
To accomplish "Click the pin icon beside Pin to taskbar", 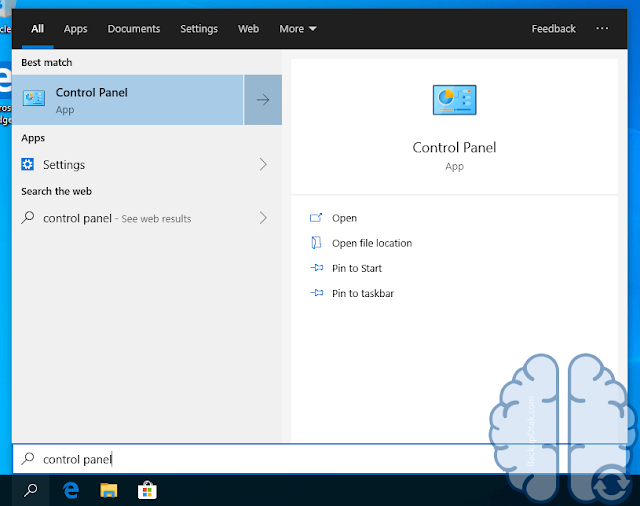I will 316,293.
